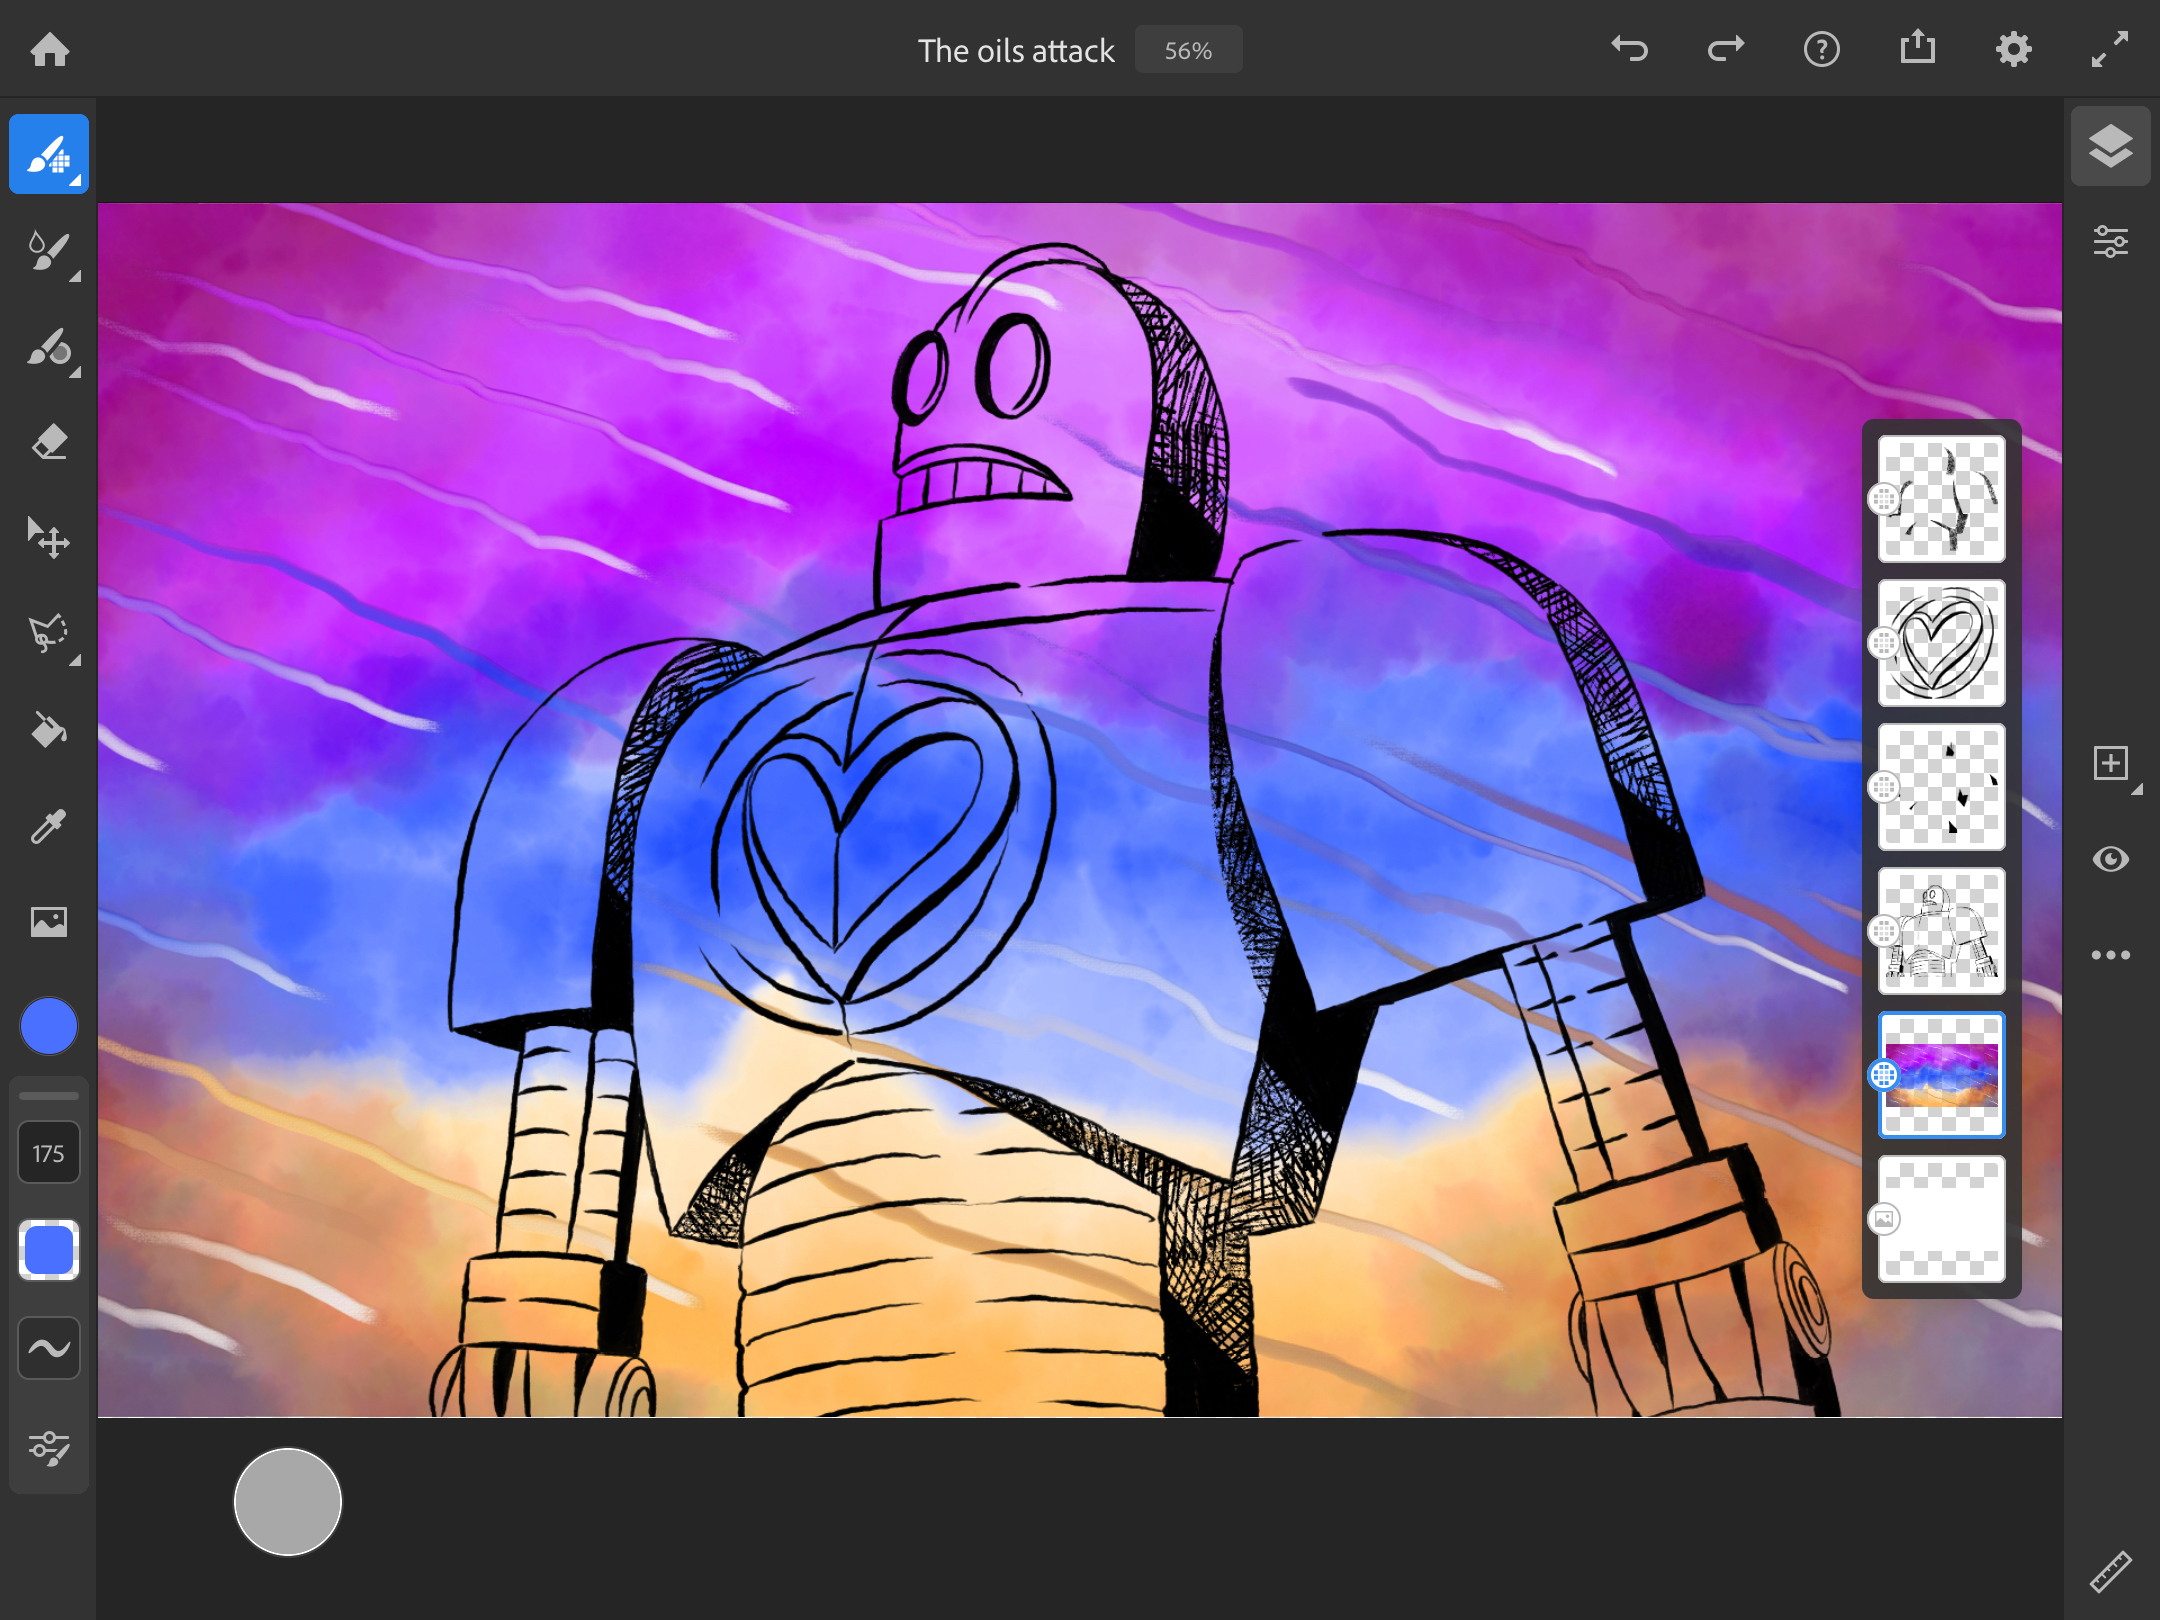The width and height of the screenshot is (2160, 1620).
Task: Pick a color with the Eyedropper tool
Action: point(48,825)
